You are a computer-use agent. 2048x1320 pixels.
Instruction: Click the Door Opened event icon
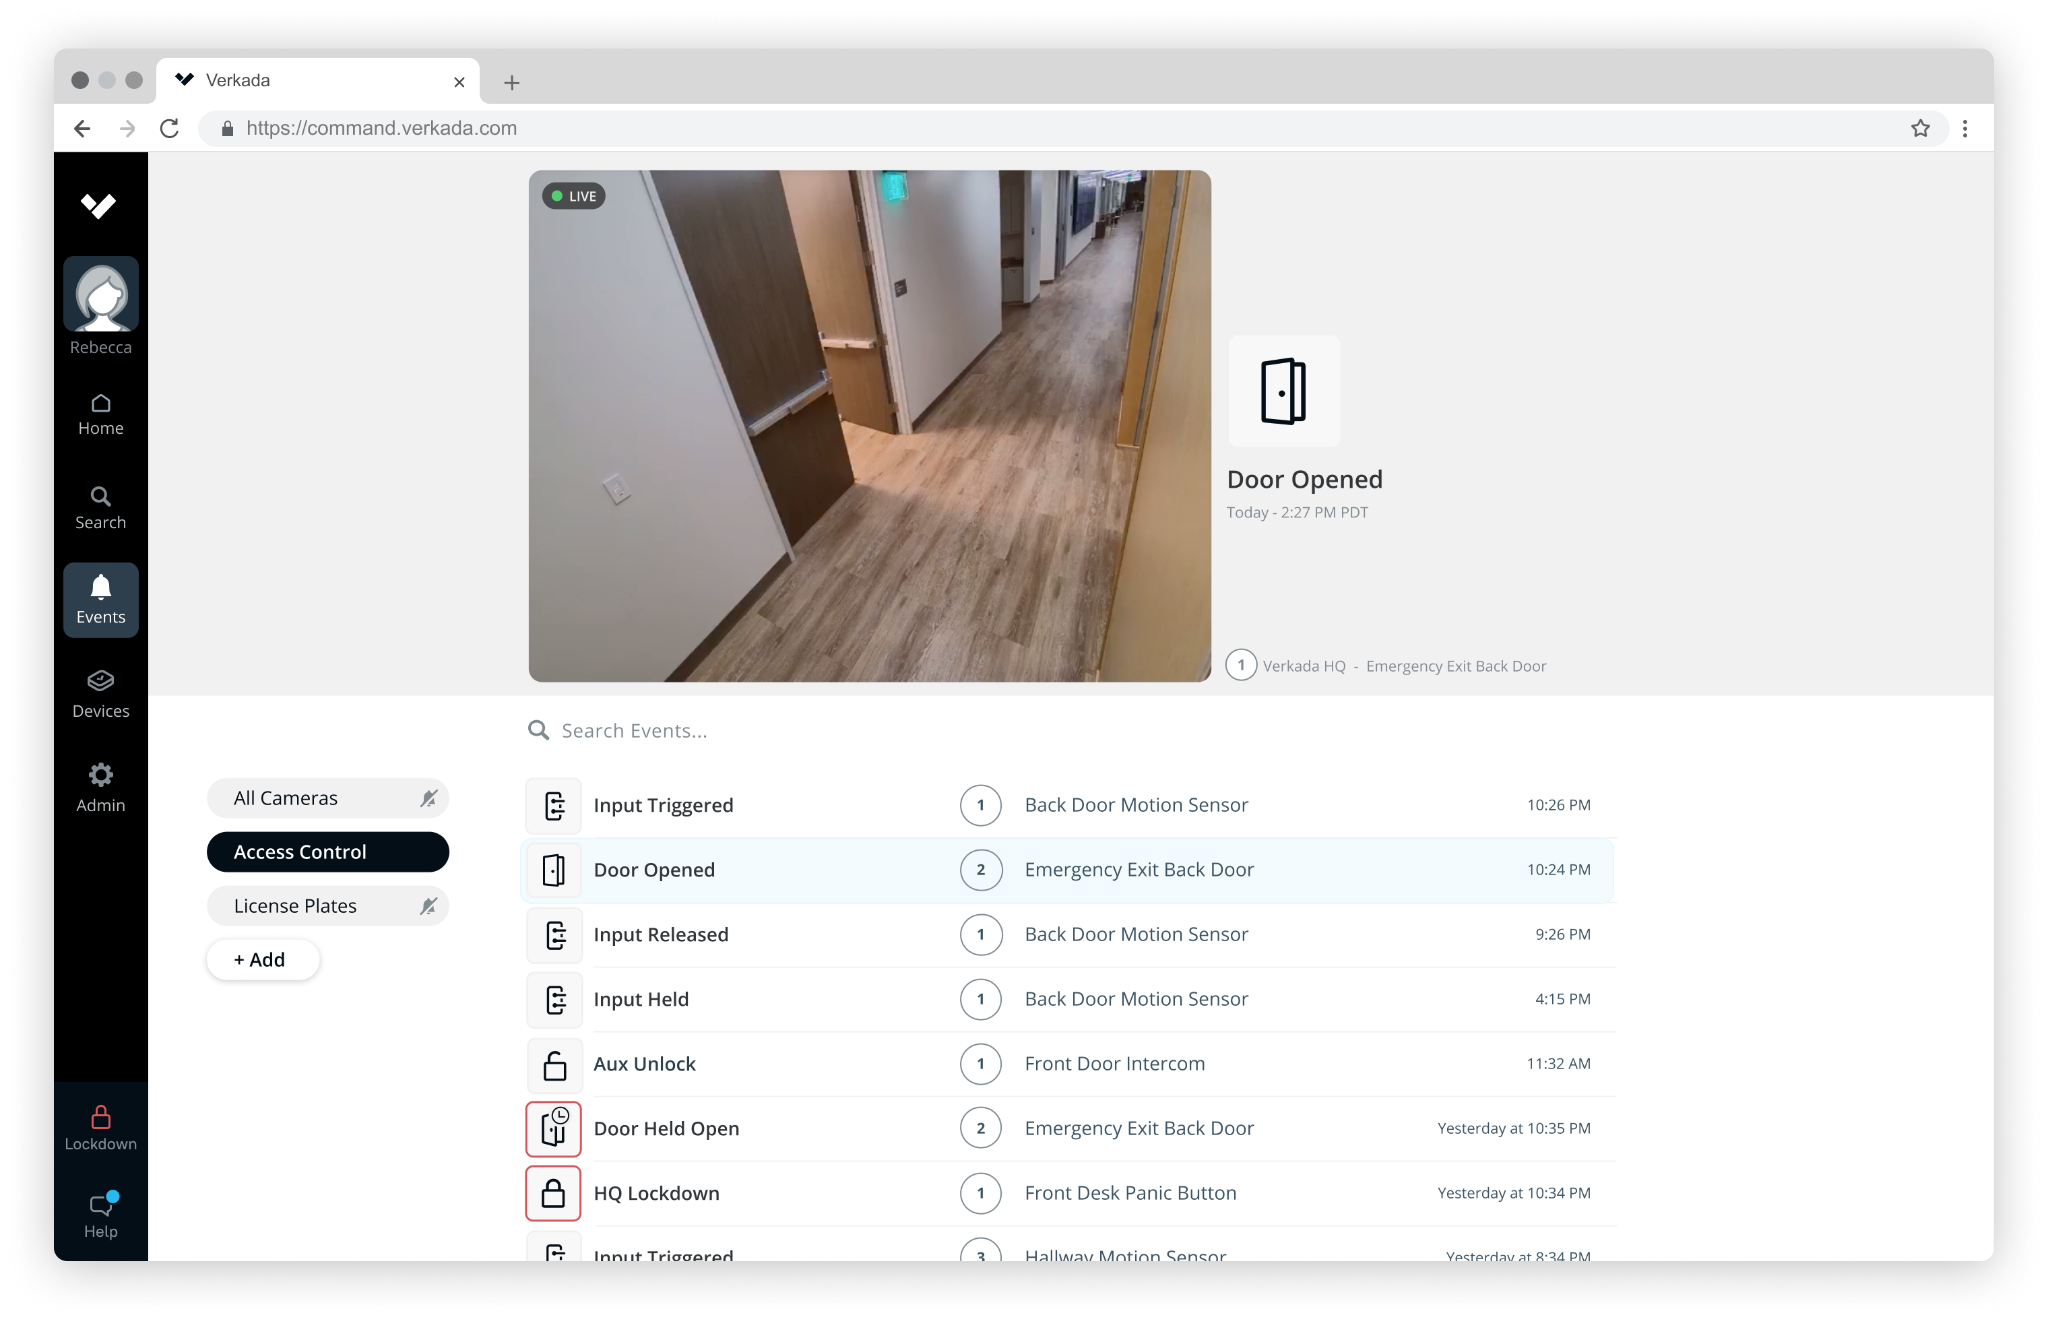553,869
